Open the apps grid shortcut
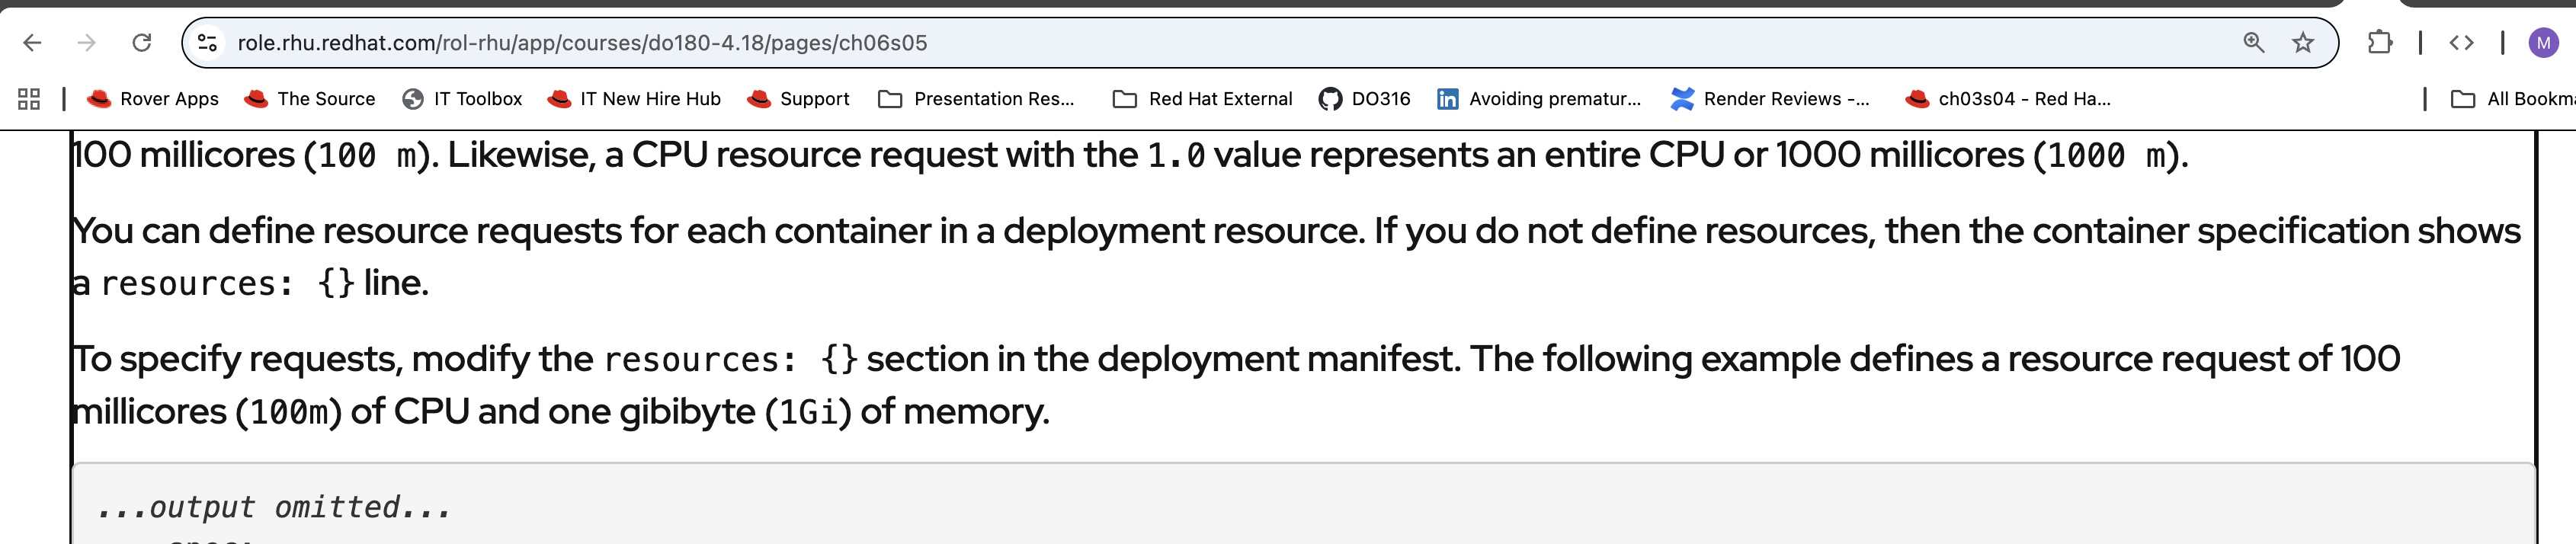 pyautogui.click(x=29, y=99)
